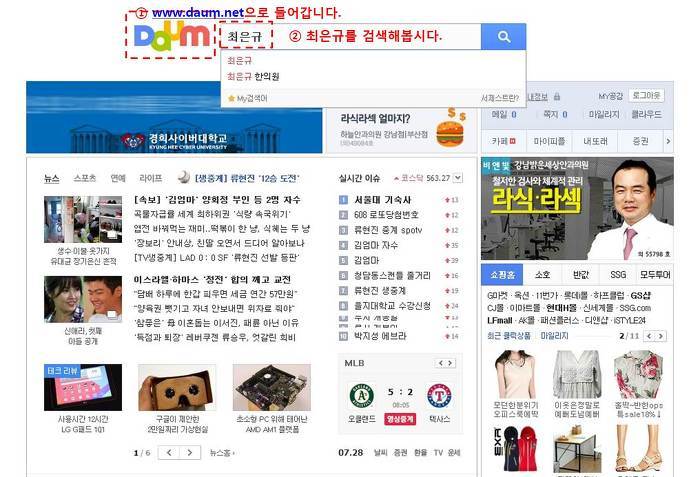
Task: Click the 로그아웃 button
Action: point(646,95)
